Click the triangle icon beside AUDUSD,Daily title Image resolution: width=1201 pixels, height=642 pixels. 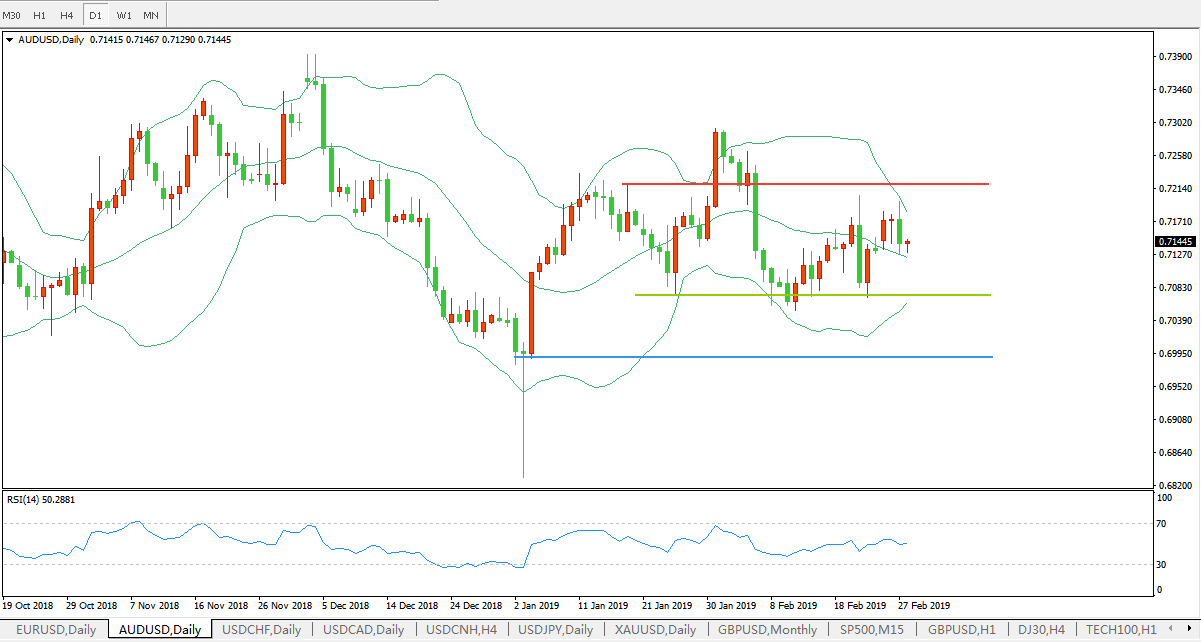(10, 40)
